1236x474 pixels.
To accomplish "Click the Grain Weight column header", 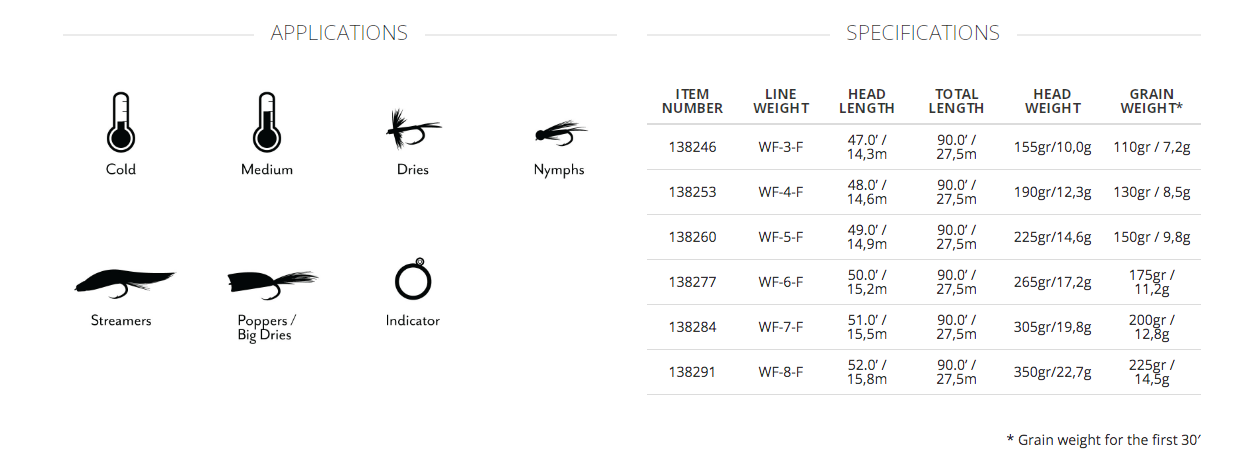I will point(1151,101).
